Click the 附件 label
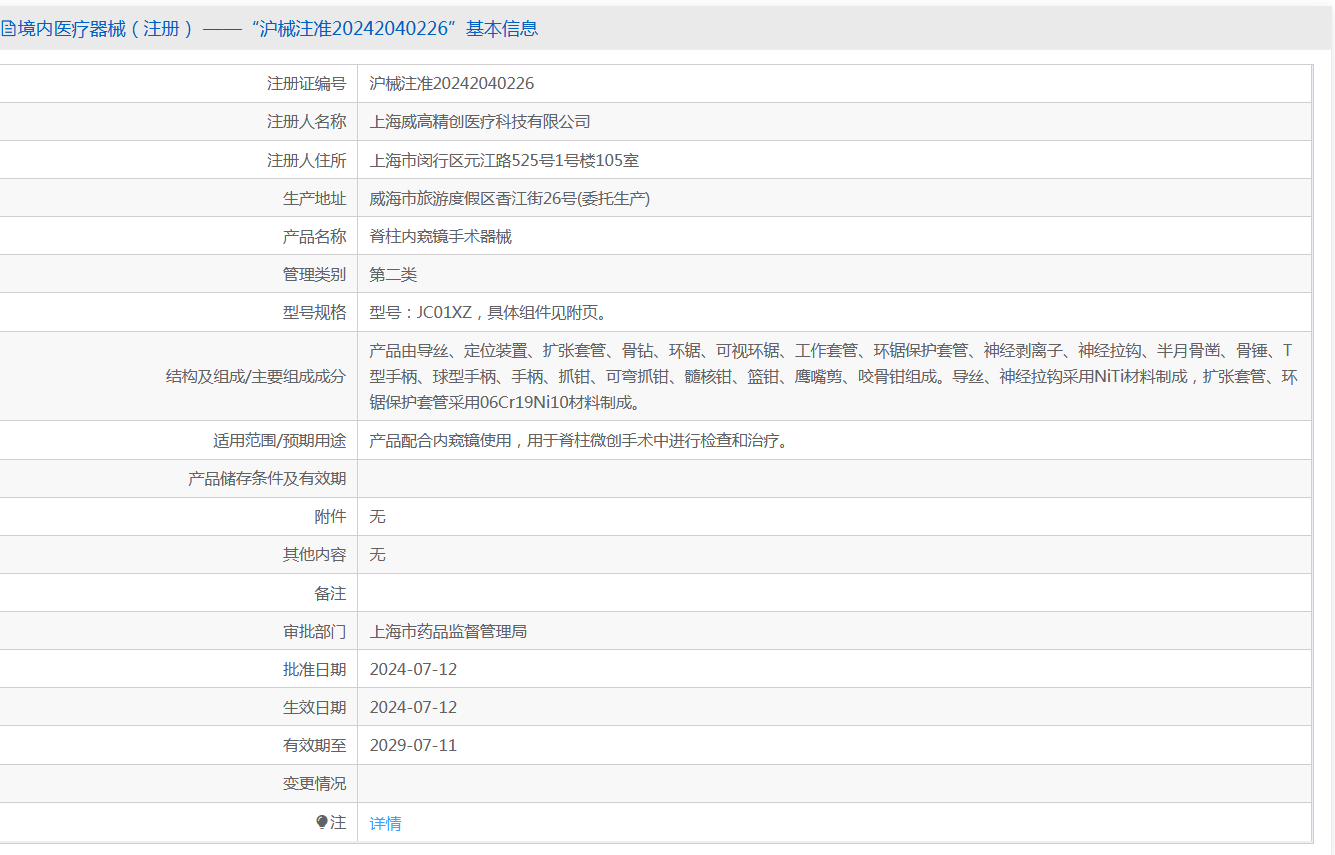The height and width of the screenshot is (855, 1335). [x=330, y=516]
